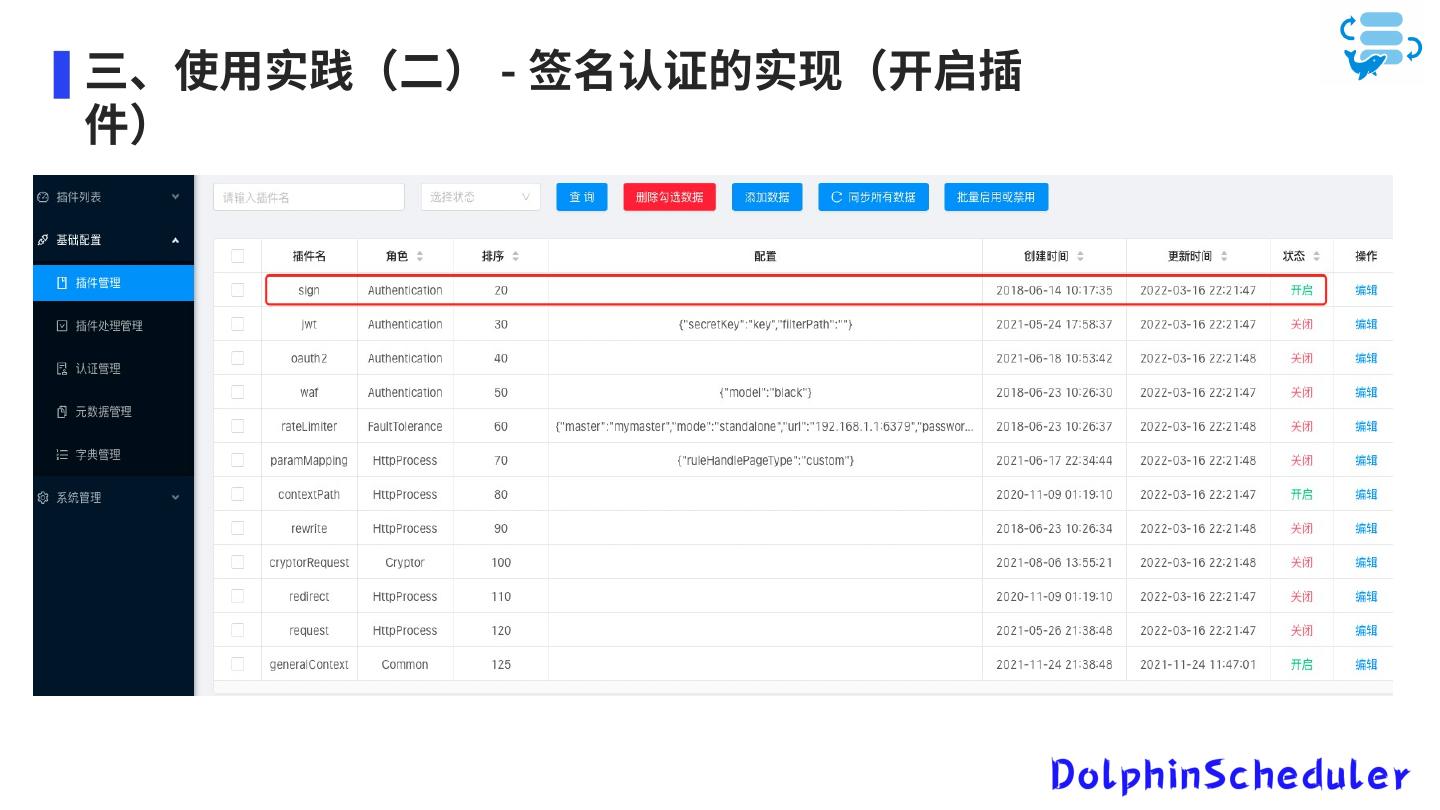Click 编辑 link for the waf plugin
The height and width of the screenshot is (810, 1440).
coord(1366,392)
